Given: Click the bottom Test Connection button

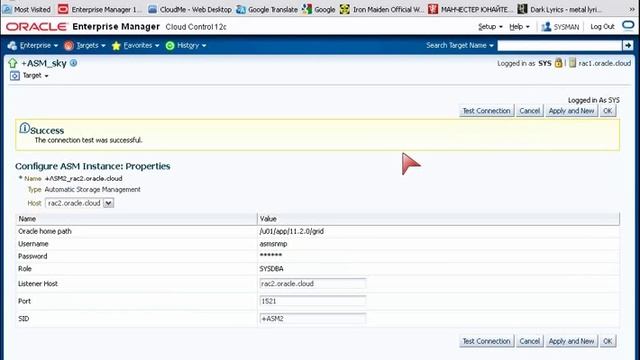Looking at the screenshot, I should (x=486, y=341).
